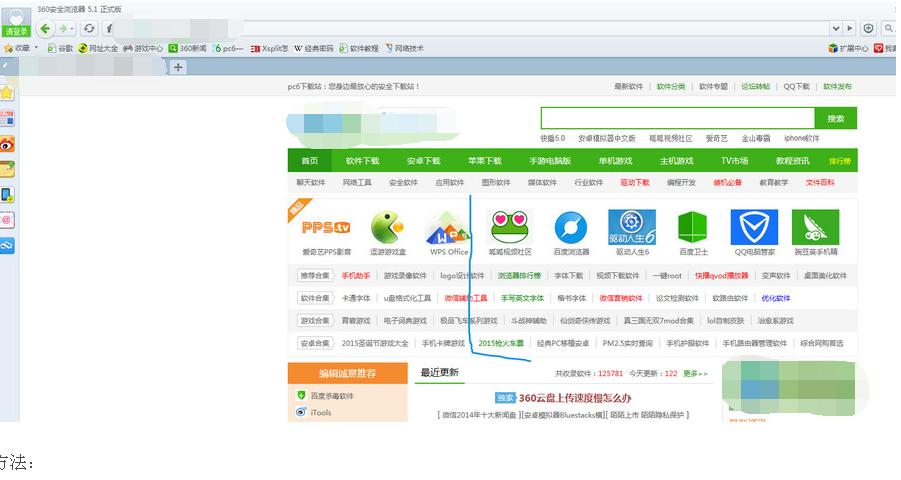Click the green 搜索 button

click(836, 118)
